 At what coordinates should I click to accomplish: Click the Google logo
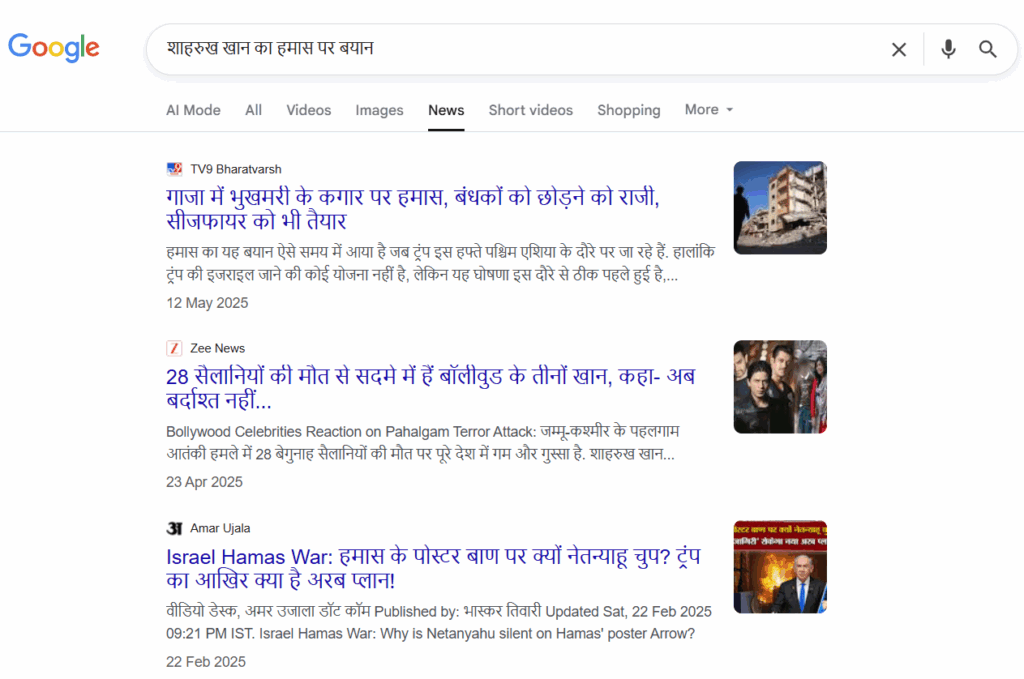tap(54, 47)
